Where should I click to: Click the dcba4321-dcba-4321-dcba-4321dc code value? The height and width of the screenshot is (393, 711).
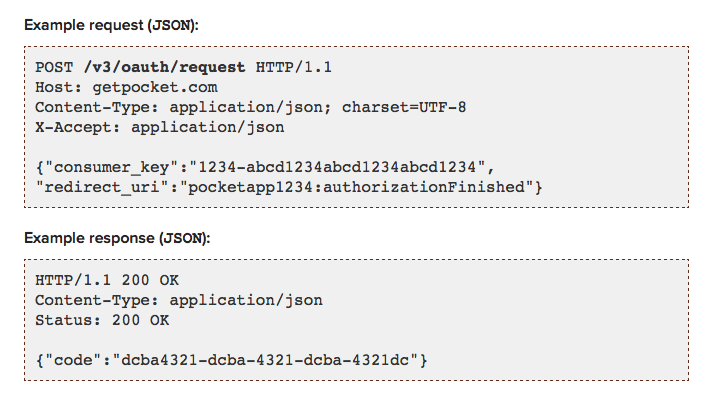pos(265,360)
